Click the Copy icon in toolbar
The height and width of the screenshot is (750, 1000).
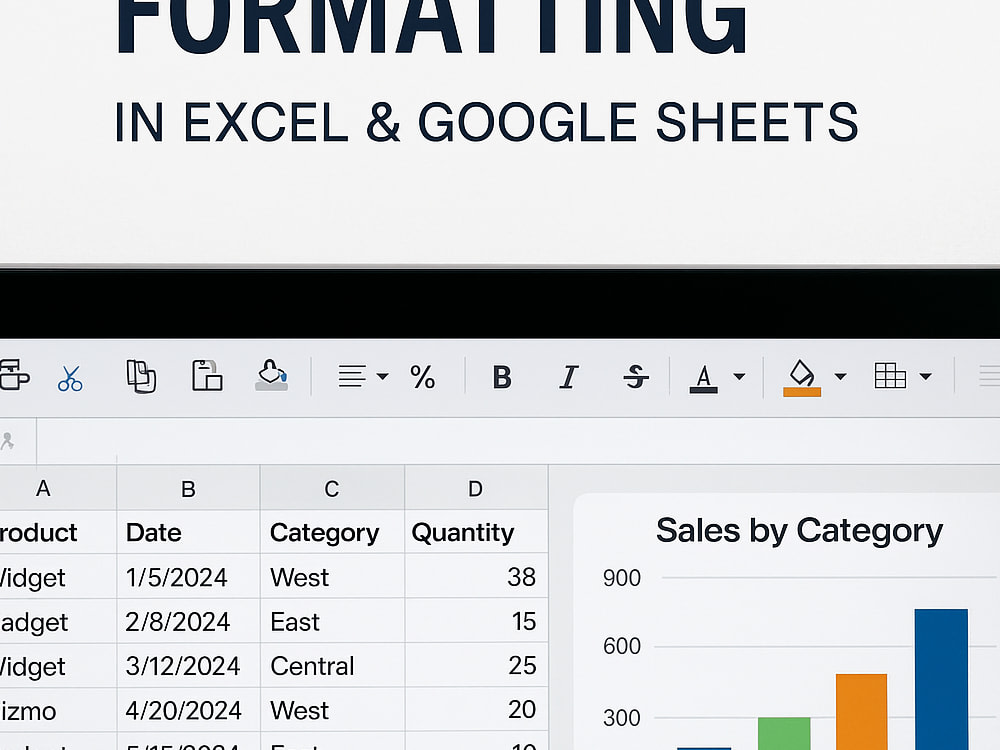[141, 376]
